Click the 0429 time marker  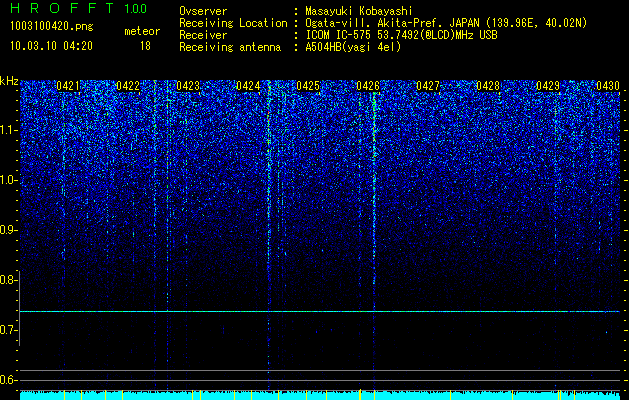(x=548, y=85)
